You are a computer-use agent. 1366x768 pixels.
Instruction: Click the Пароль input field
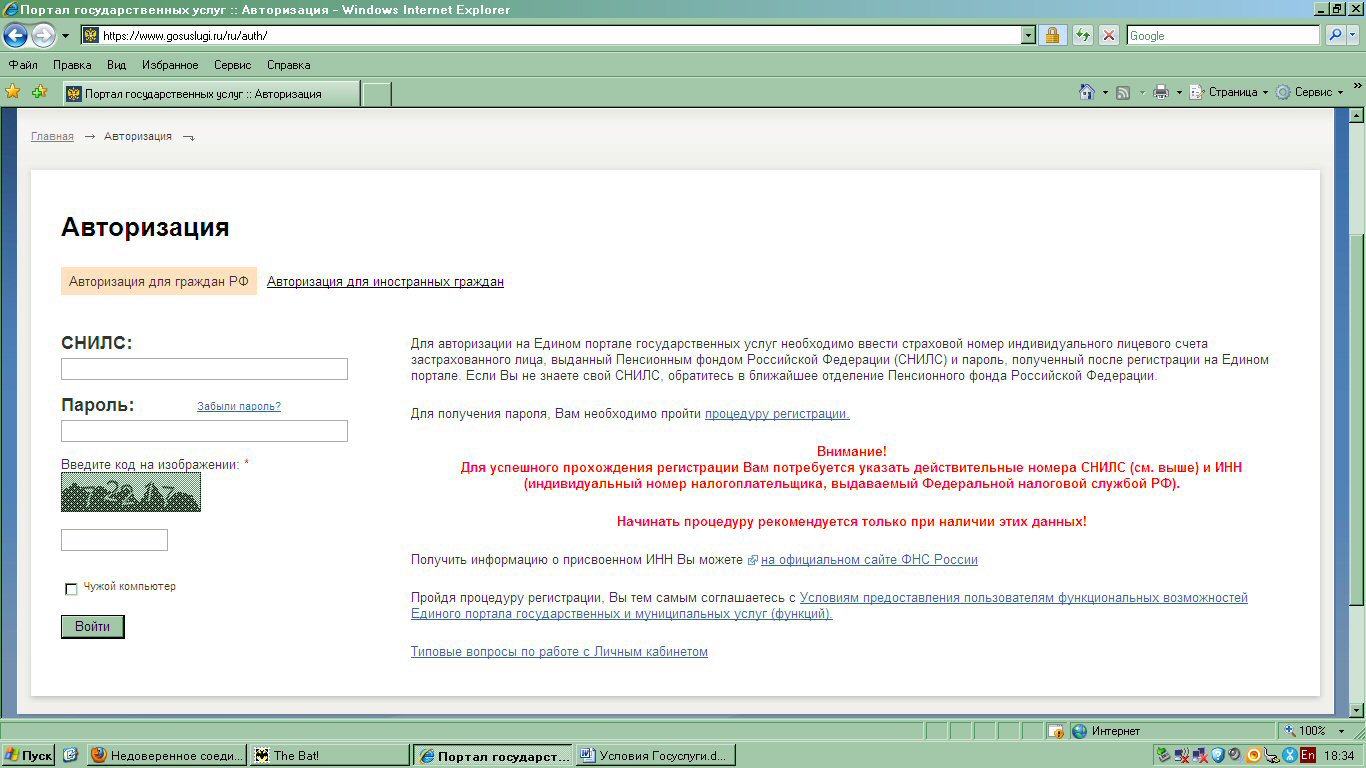(204, 431)
